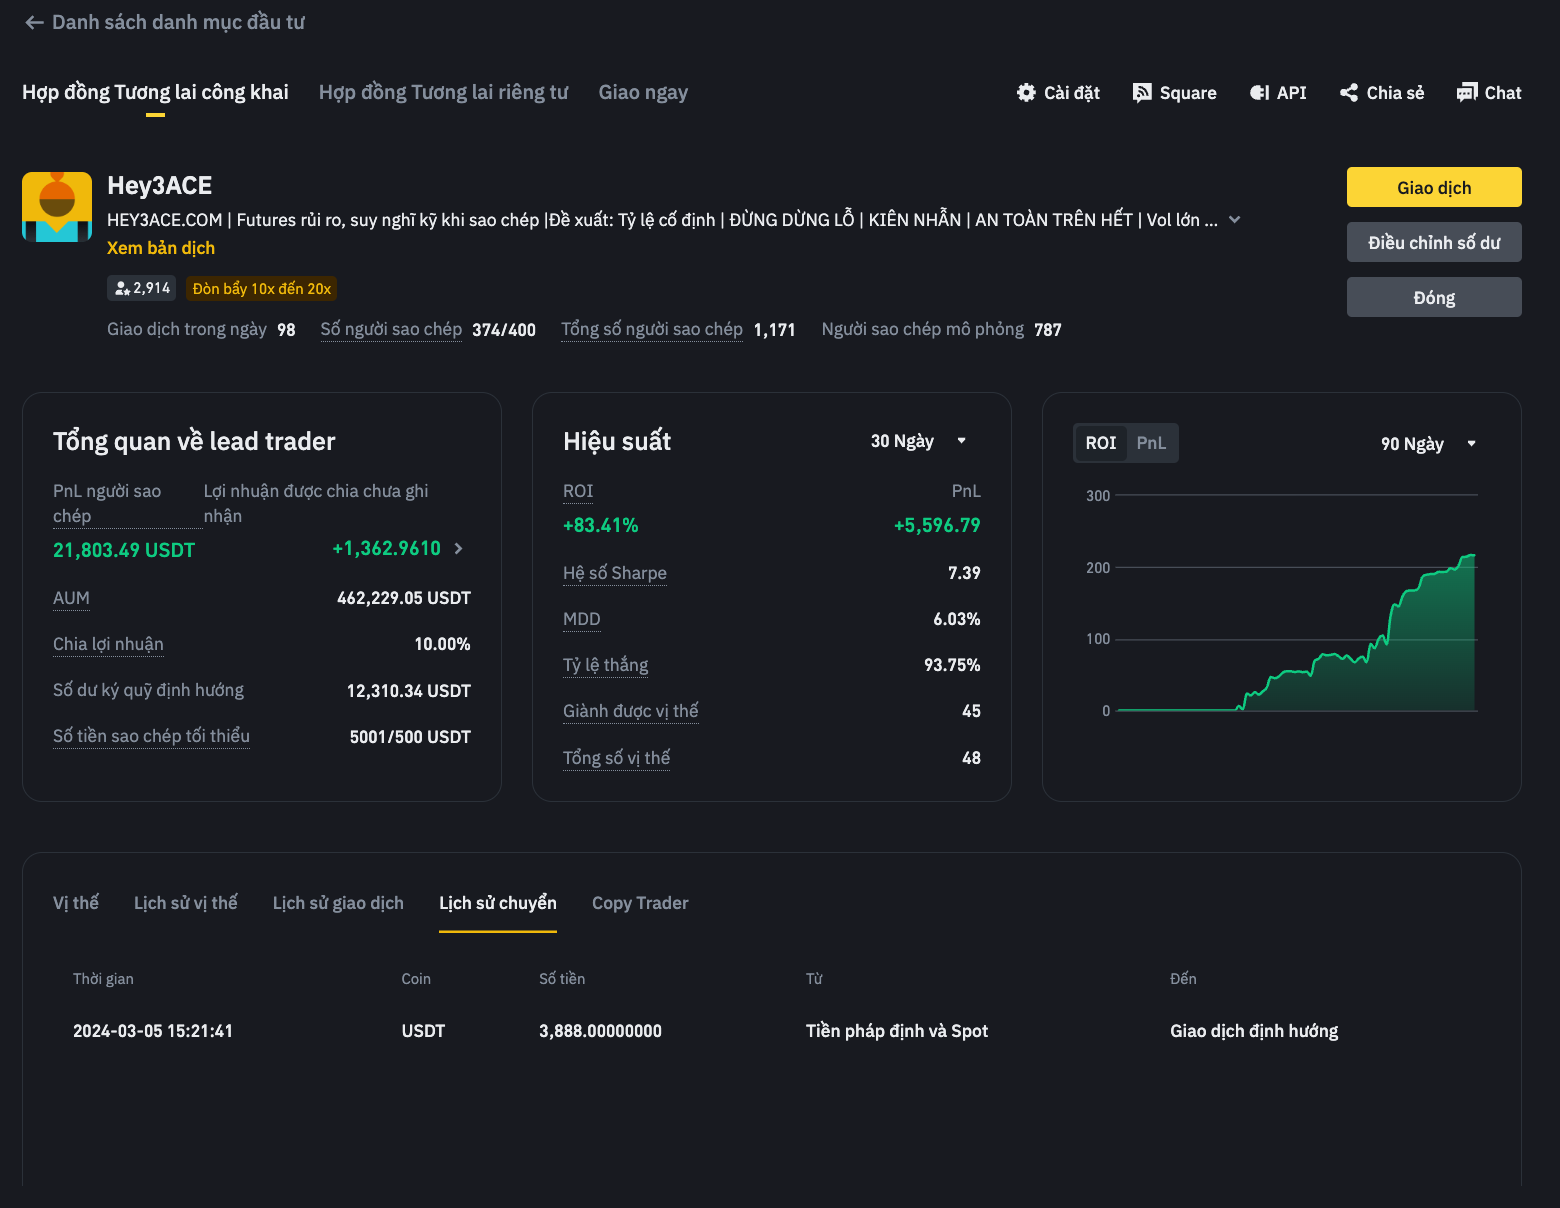Open the 90 Ngày chart period dropdown
1560x1208 pixels.
tap(1429, 444)
